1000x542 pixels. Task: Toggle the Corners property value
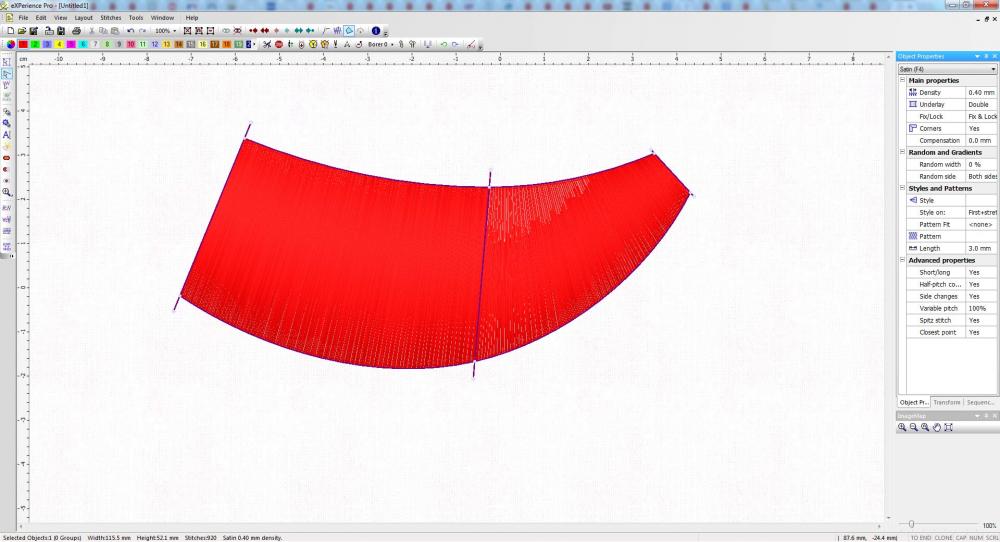(981, 128)
